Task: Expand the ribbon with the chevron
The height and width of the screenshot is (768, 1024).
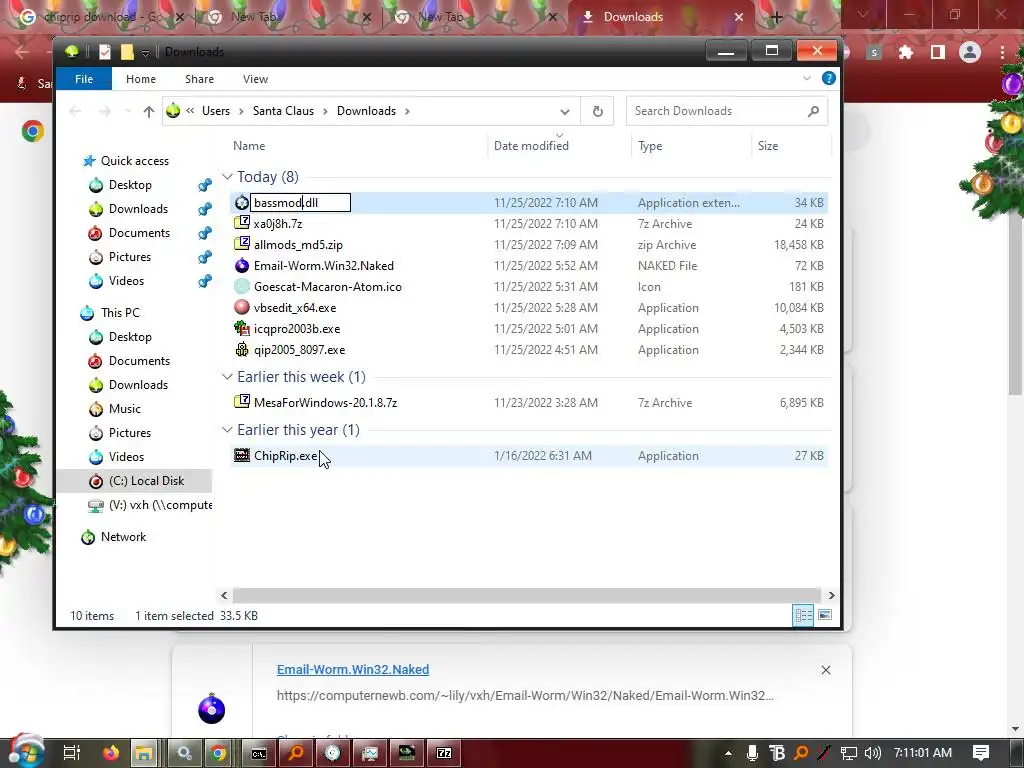Action: pyautogui.click(x=807, y=78)
